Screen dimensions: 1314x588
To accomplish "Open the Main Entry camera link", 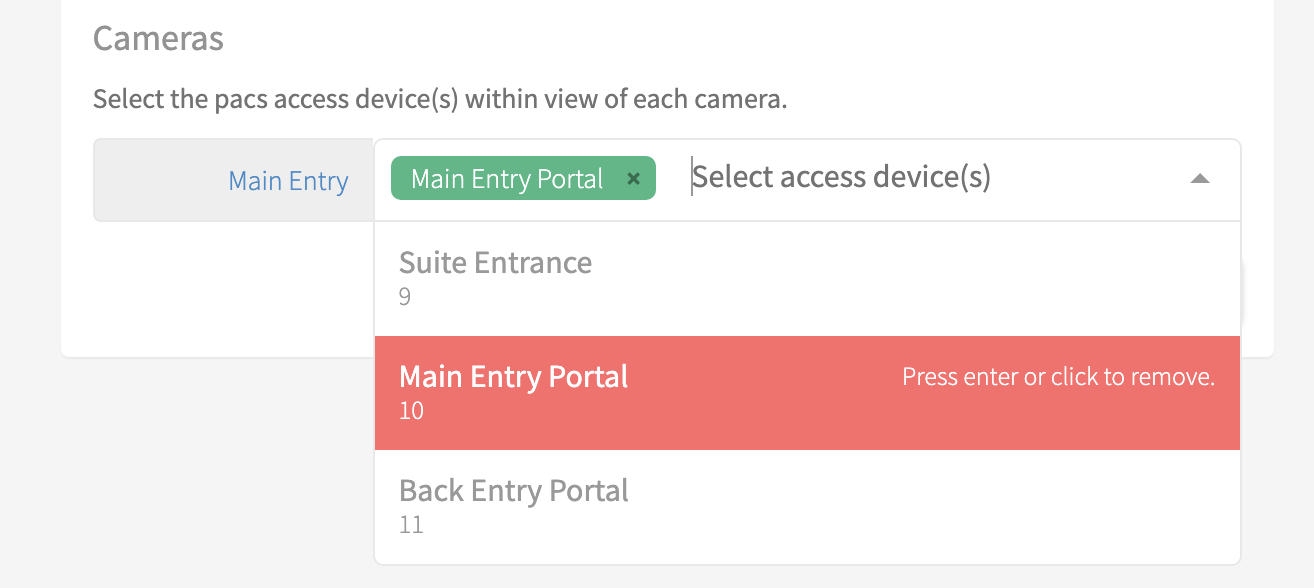I will pos(288,181).
